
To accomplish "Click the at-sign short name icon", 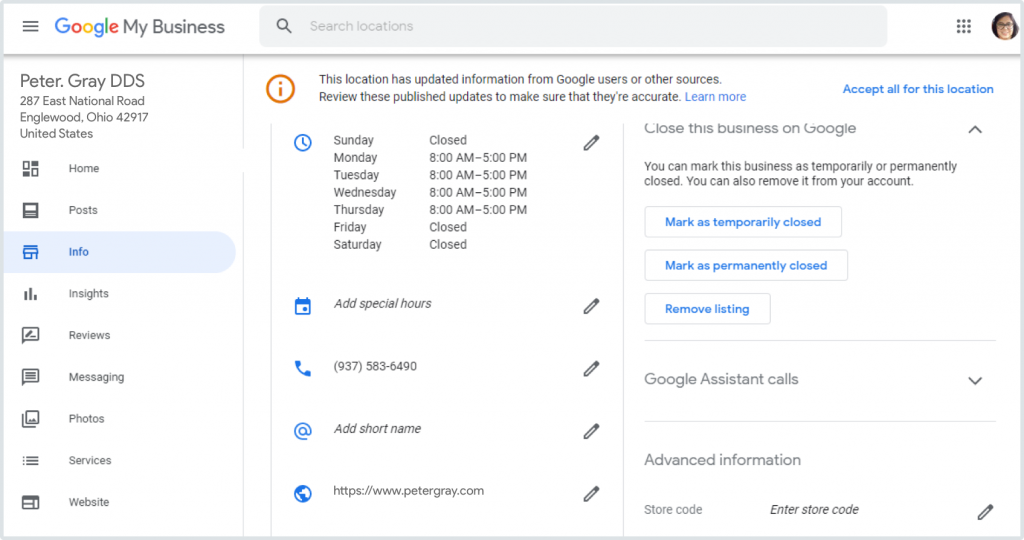I will [302, 431].
